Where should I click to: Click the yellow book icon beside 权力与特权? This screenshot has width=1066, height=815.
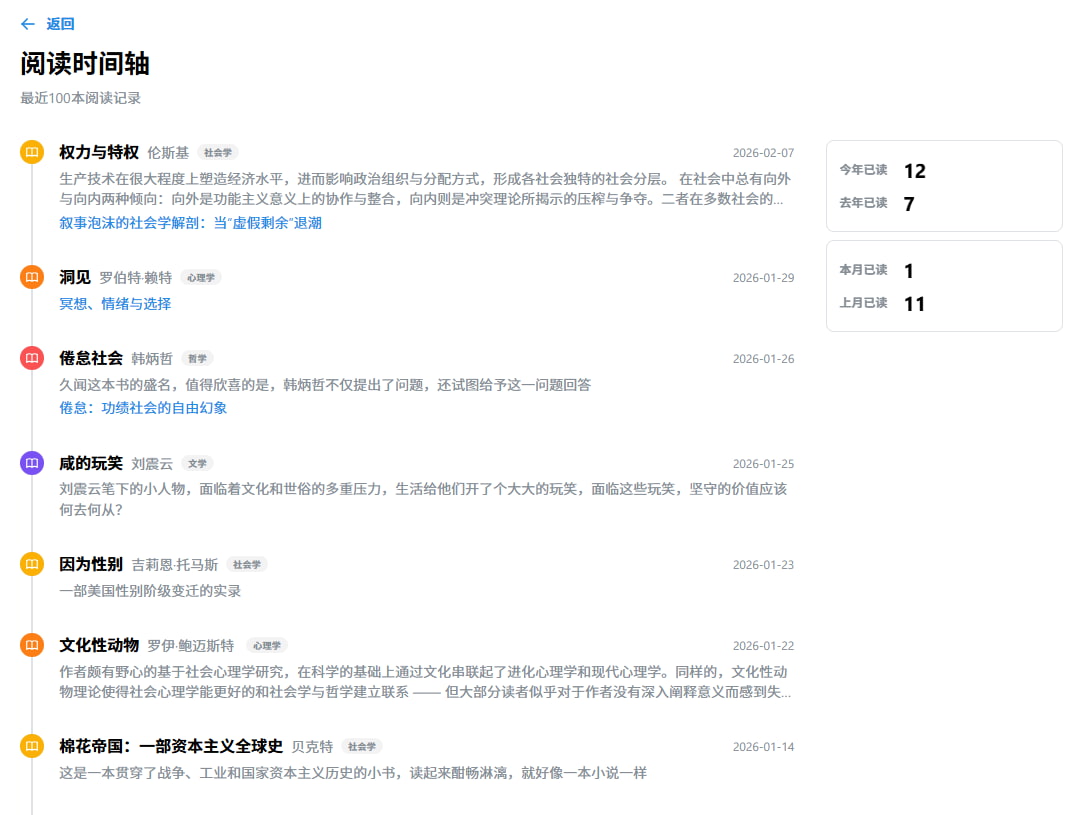(32, 152)
